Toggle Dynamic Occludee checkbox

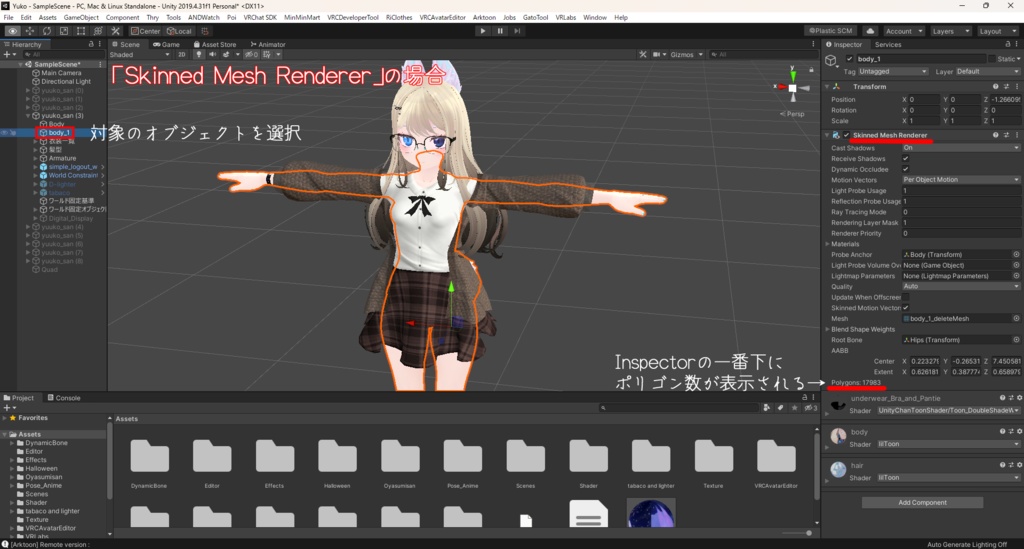pos(906,169)
